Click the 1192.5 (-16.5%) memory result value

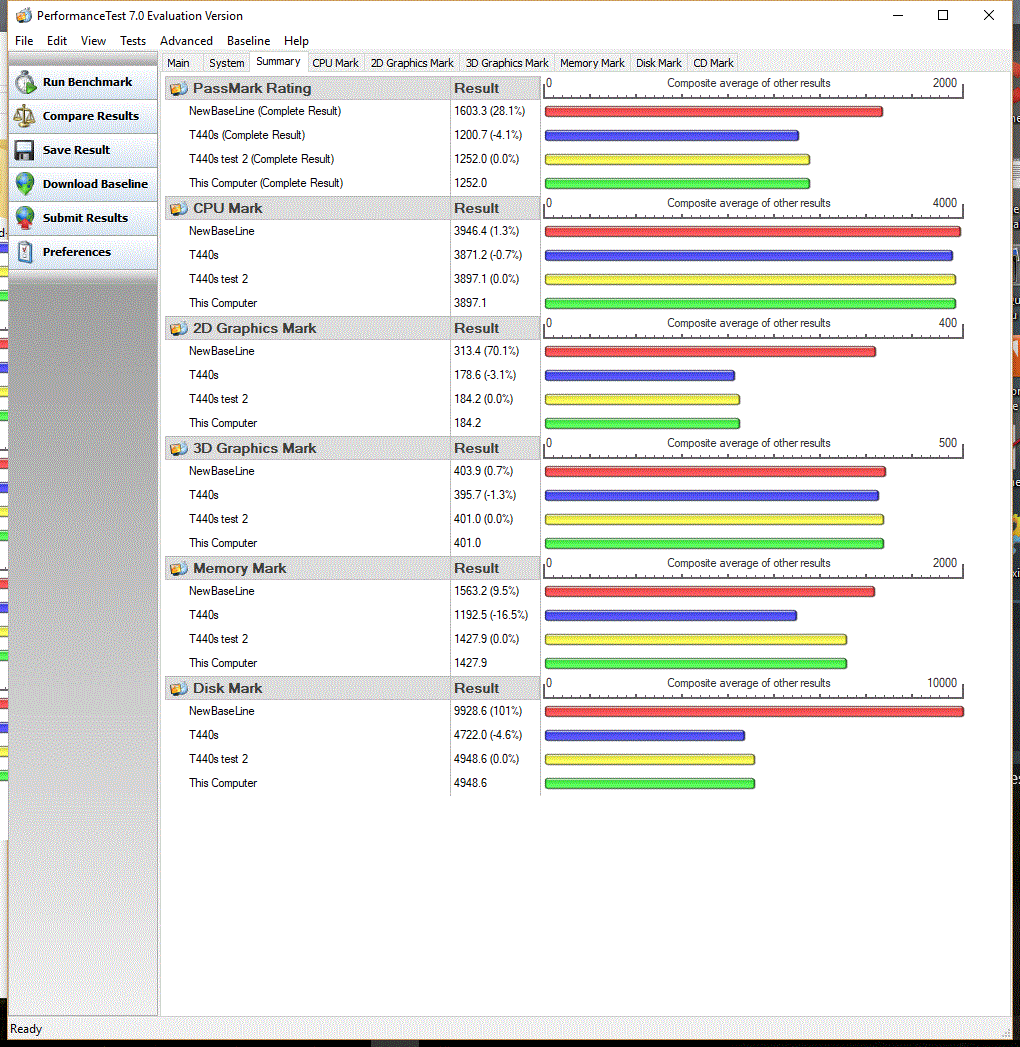click(x=491, y=615)
